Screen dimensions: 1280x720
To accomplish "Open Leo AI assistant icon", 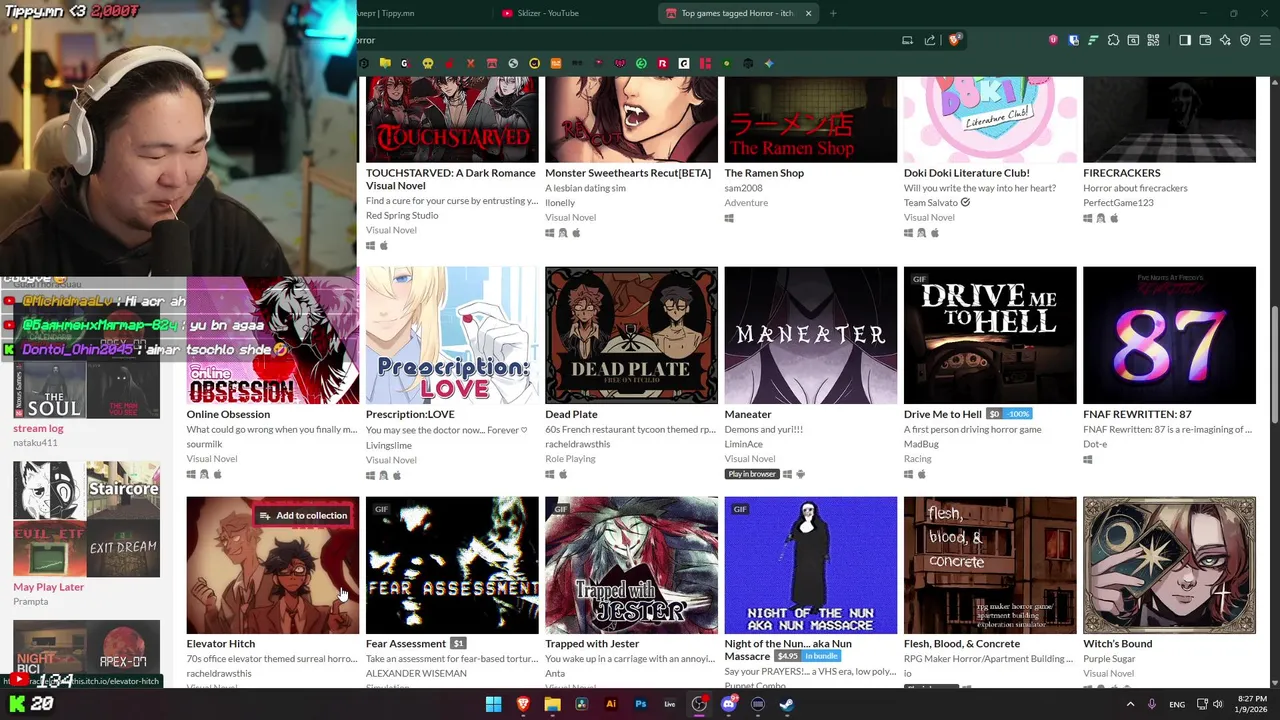I will point(1225,40).
